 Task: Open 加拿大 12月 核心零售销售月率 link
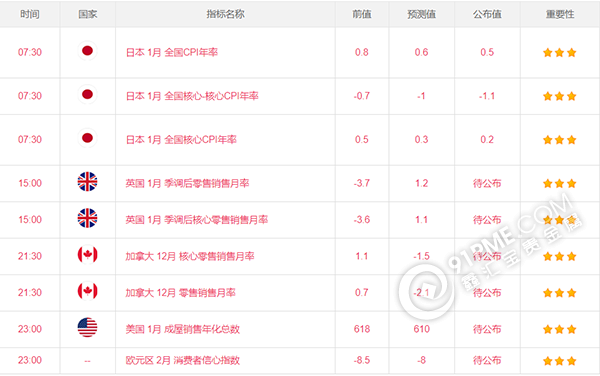pyautogui.click(x=190, y=256)
